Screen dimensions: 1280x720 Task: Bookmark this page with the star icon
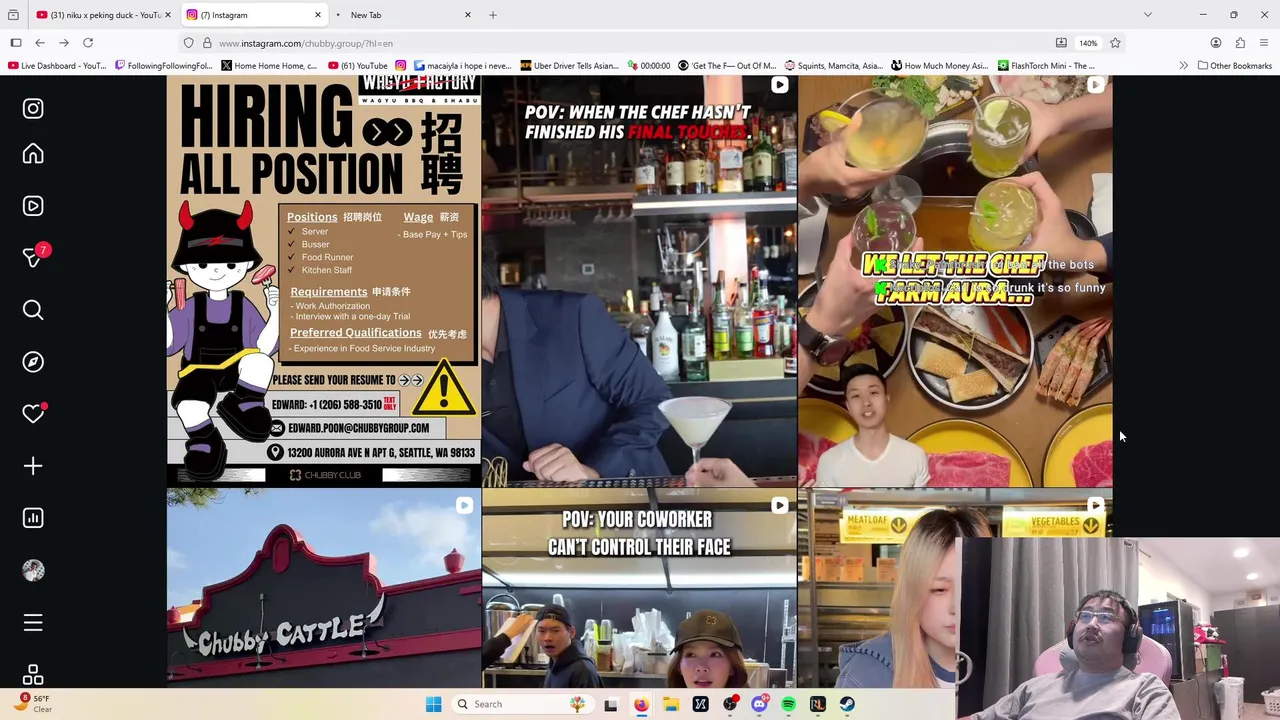(x=1115, y=43)
